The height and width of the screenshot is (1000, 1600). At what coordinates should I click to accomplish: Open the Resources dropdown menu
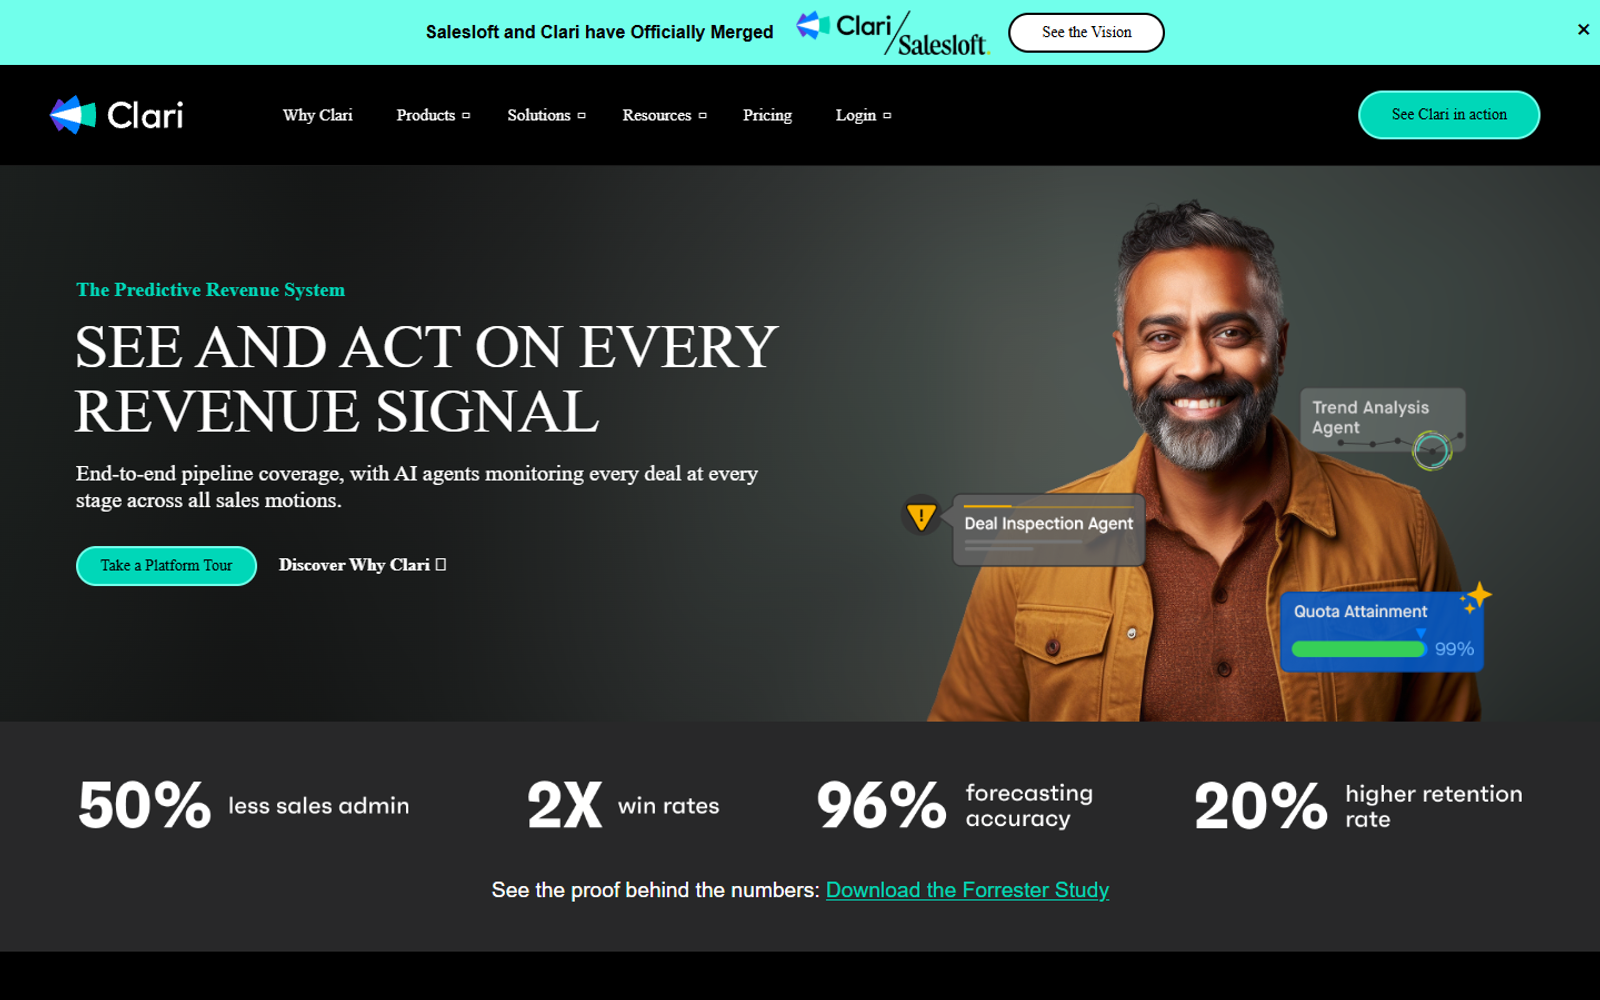pos(664,115)
